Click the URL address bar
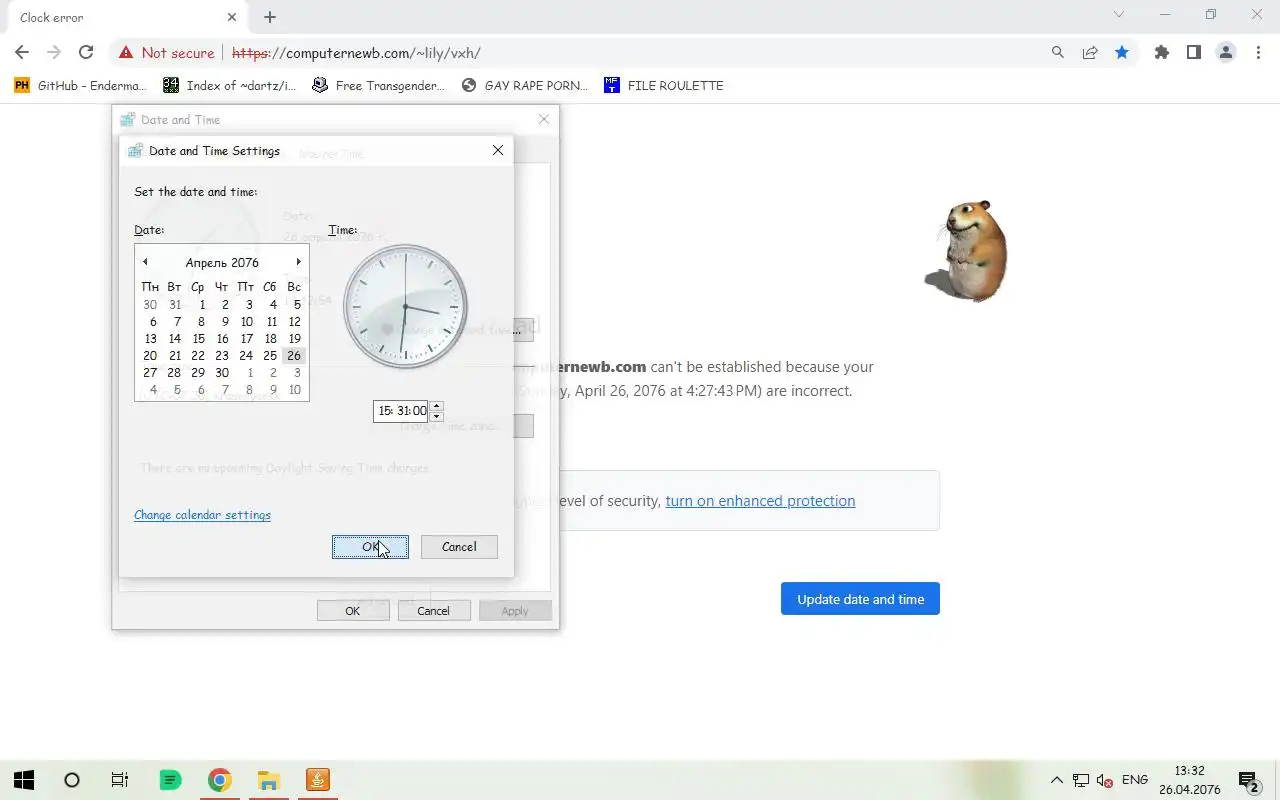The width and height of the screenshot is (1280, 800). (640, 53)
